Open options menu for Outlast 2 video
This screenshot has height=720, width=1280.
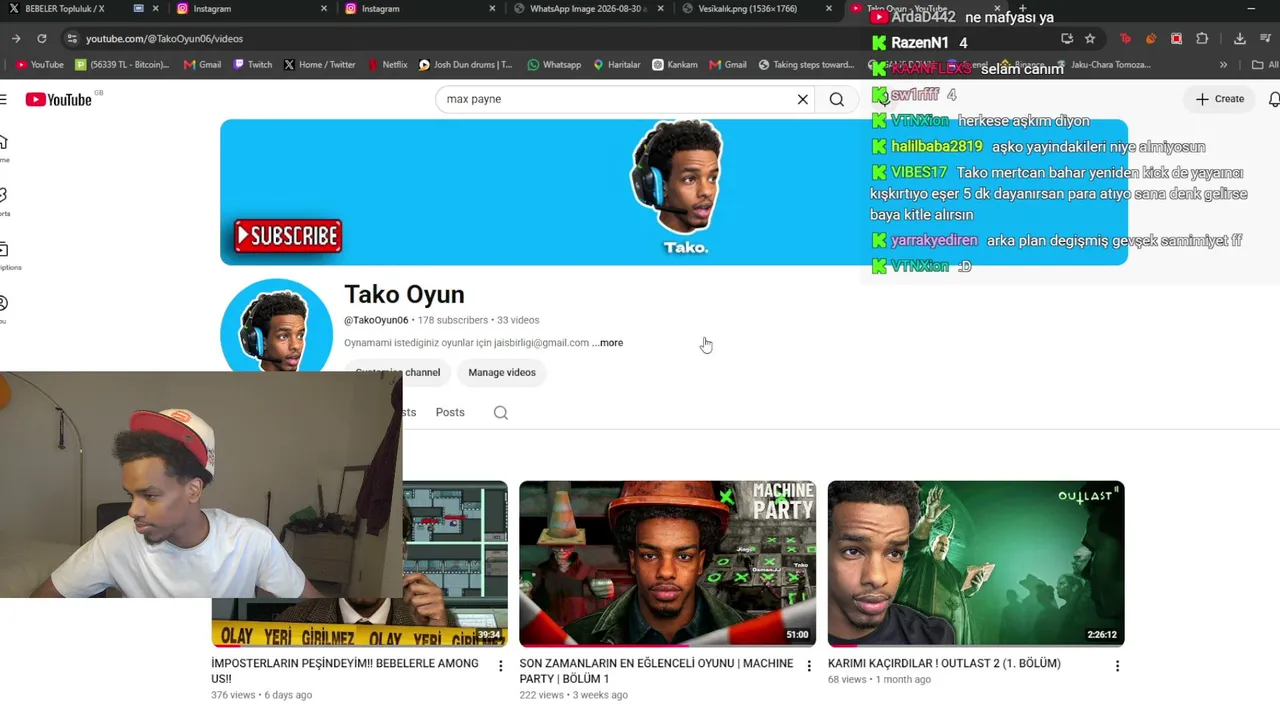click(x=1117, y=666)
